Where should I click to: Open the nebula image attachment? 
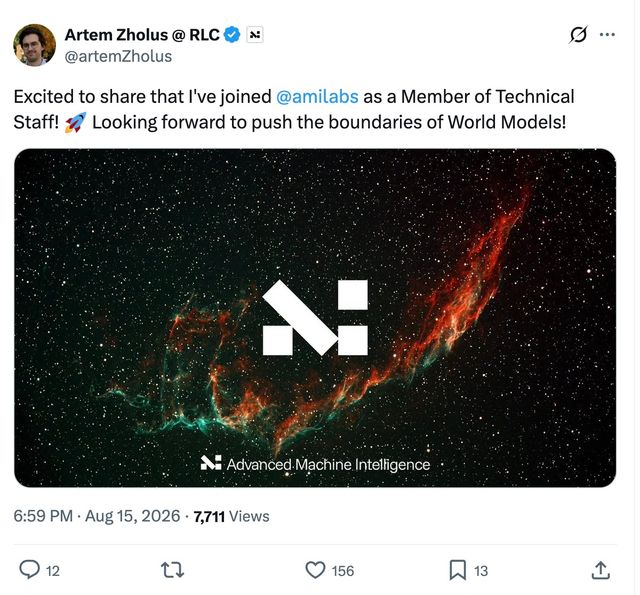click(x=315, y=318)
